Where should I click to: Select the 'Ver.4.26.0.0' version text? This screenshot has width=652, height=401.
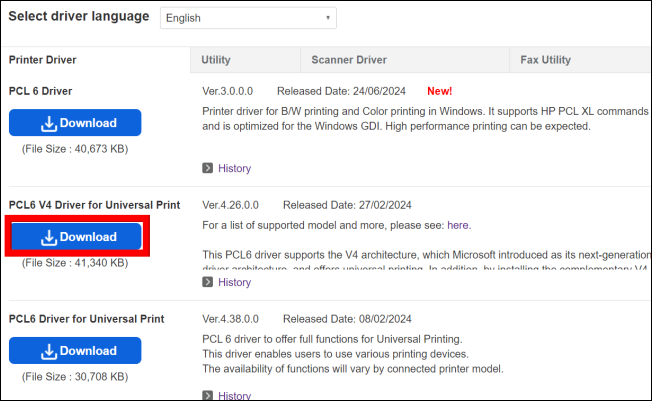tap(230, 205)
